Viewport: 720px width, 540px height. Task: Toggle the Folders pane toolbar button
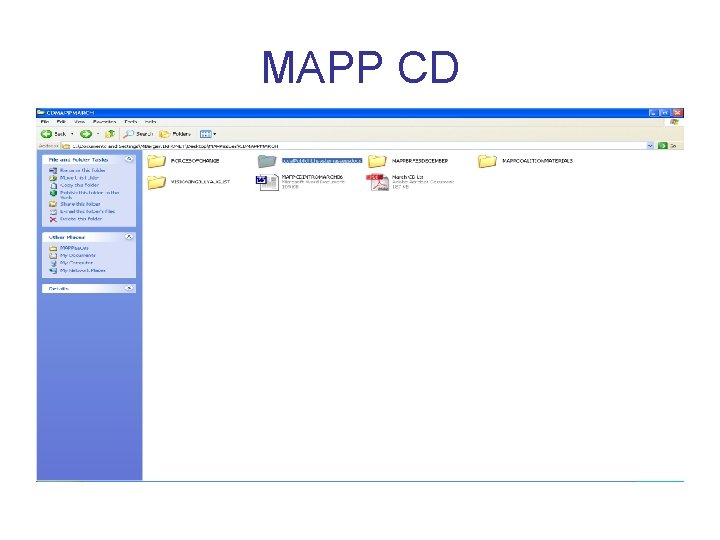point(175,134)
